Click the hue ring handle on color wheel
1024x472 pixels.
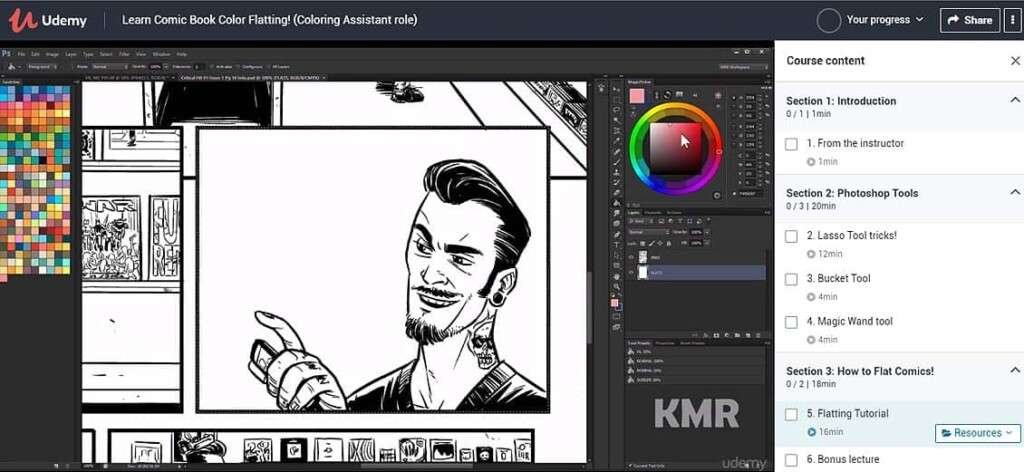719,151
